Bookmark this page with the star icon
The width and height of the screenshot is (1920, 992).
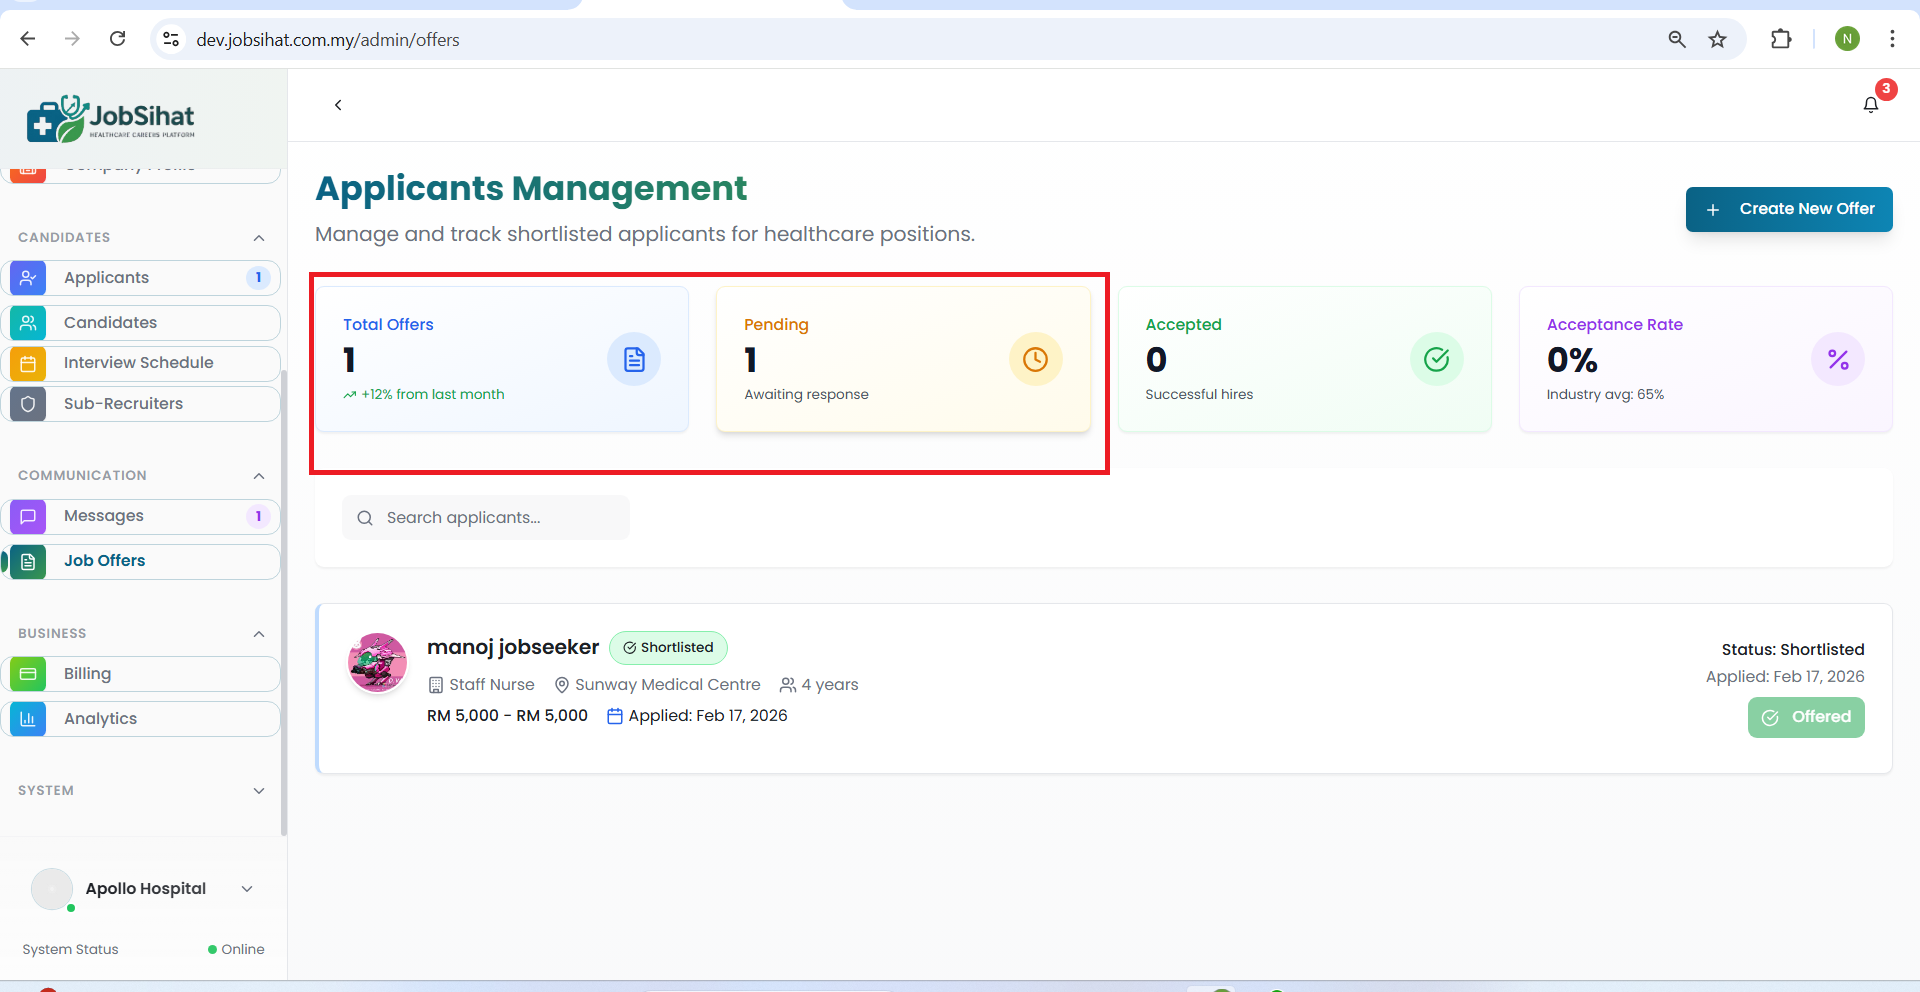[1717, 39]
